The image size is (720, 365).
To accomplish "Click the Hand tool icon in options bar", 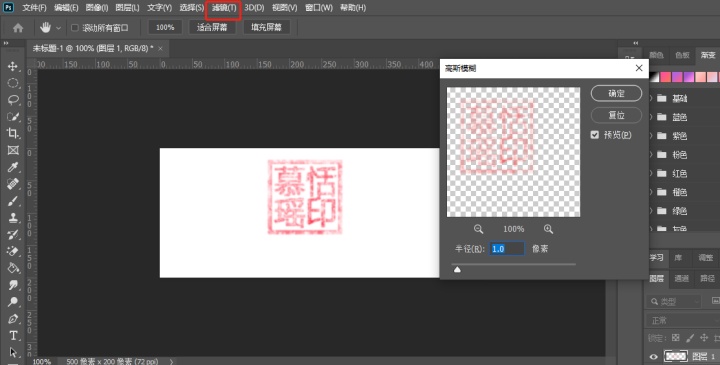I will tap(45, 28).
